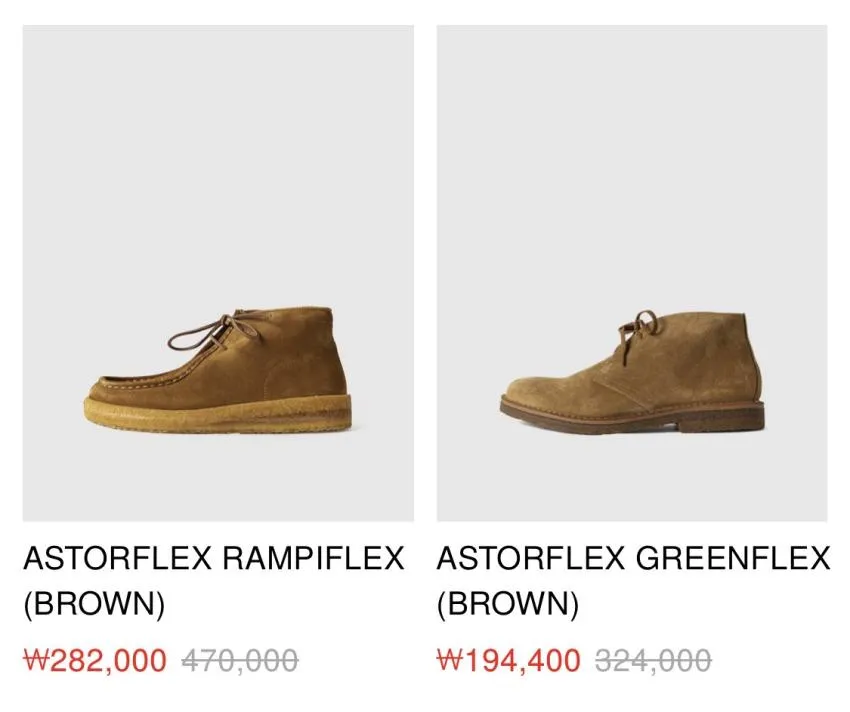Viewport: 850px width, 712px height.
Task: Click the gray area above the Rampiflex boot
Action: (x=218, y=163)
